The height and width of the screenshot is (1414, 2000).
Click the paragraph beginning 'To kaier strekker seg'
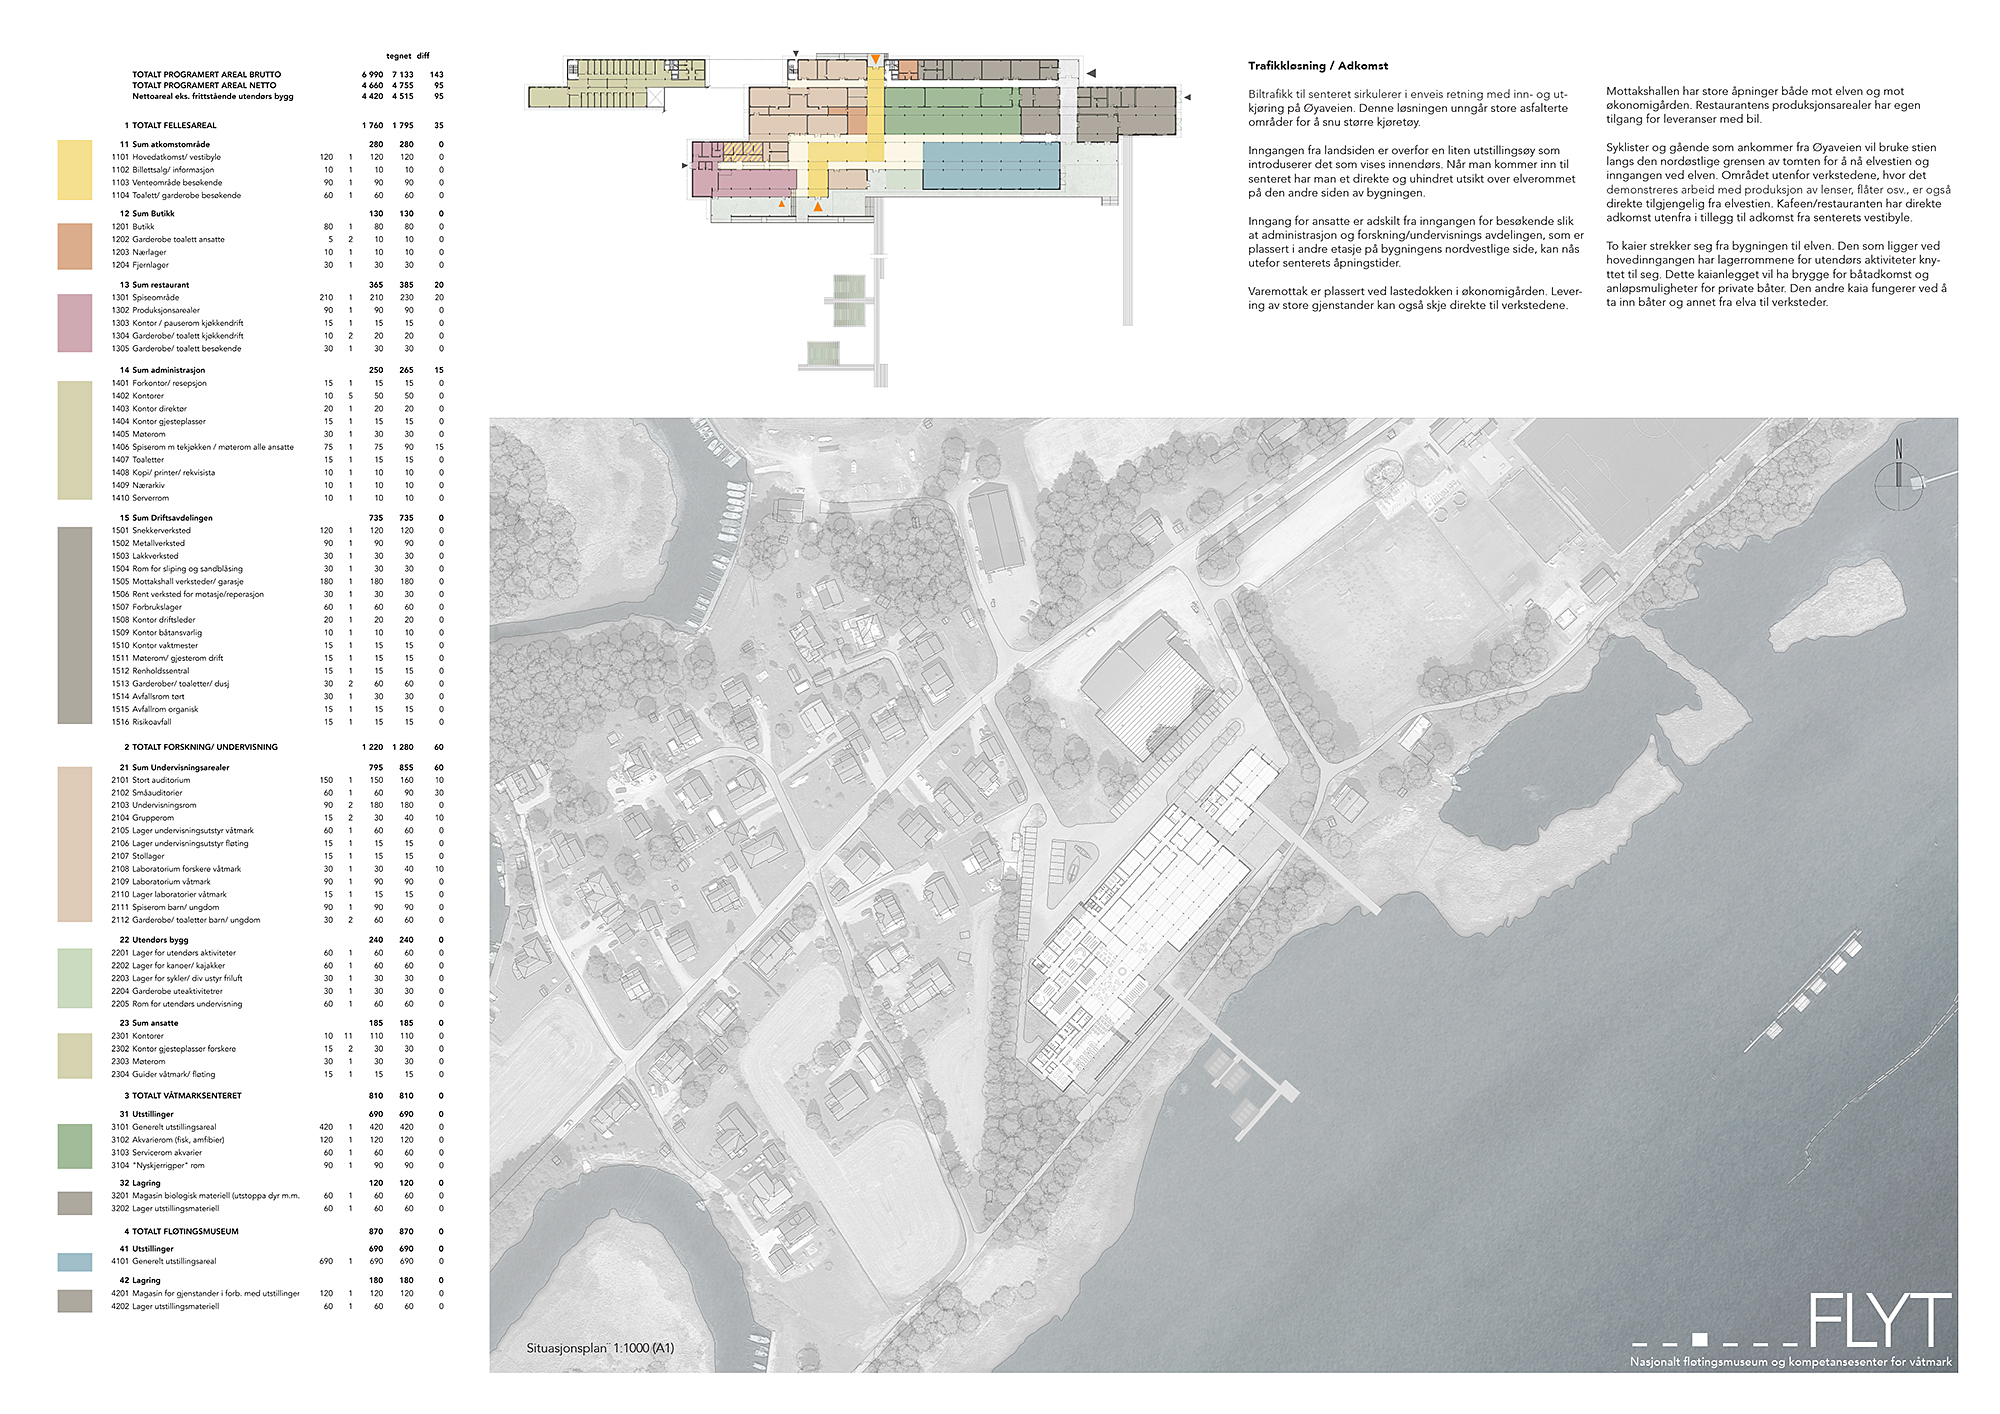click(x=1777, y=274)
